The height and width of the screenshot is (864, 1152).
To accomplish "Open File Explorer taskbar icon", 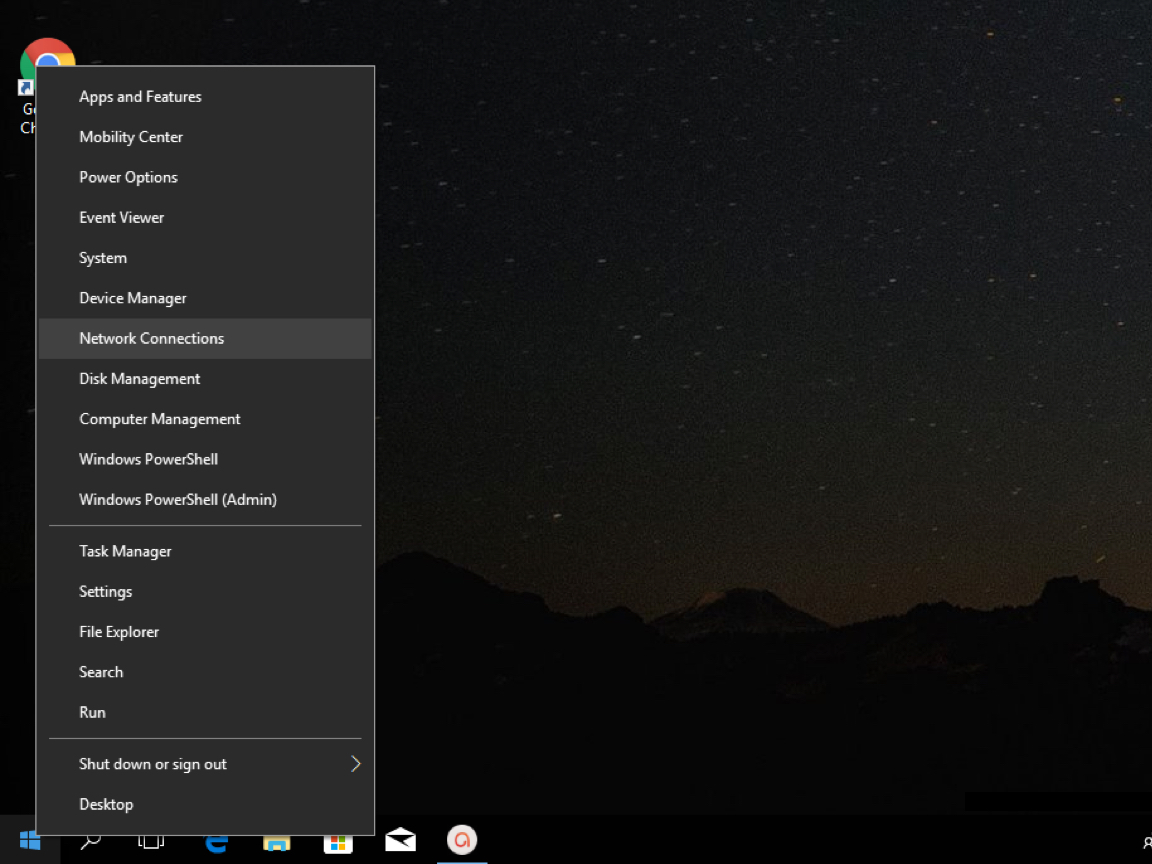I will [x=277, y=842].
